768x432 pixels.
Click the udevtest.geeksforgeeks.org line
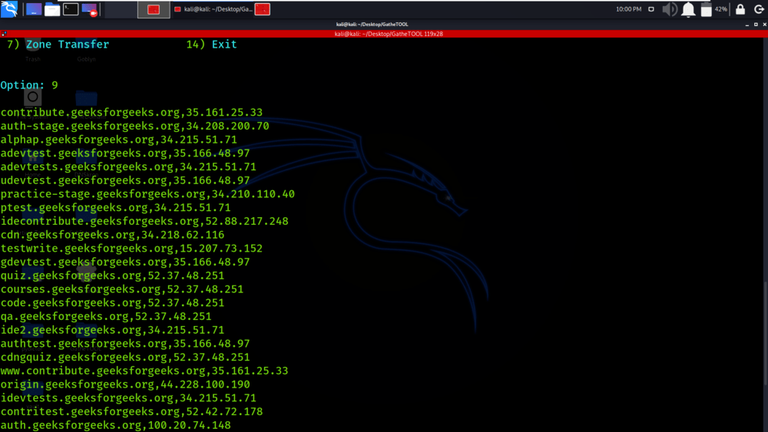pos(125,180)
